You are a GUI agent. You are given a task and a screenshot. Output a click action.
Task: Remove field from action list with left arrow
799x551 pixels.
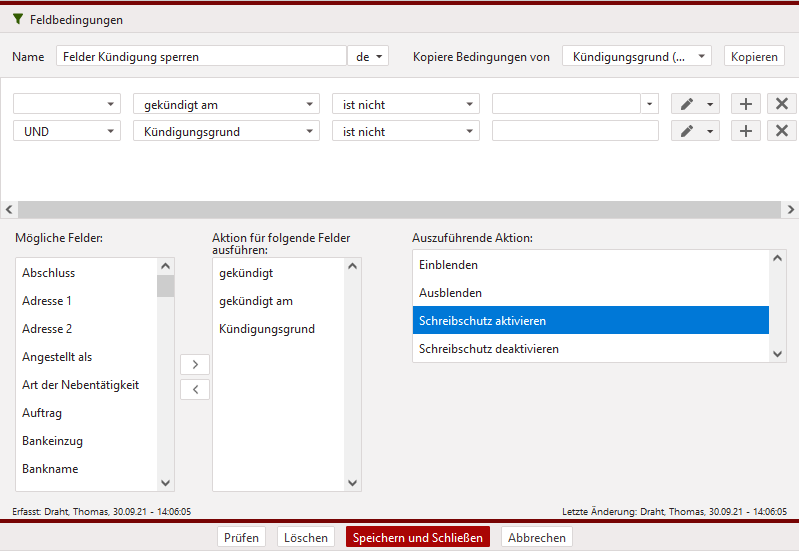click(x=194, y=389)
